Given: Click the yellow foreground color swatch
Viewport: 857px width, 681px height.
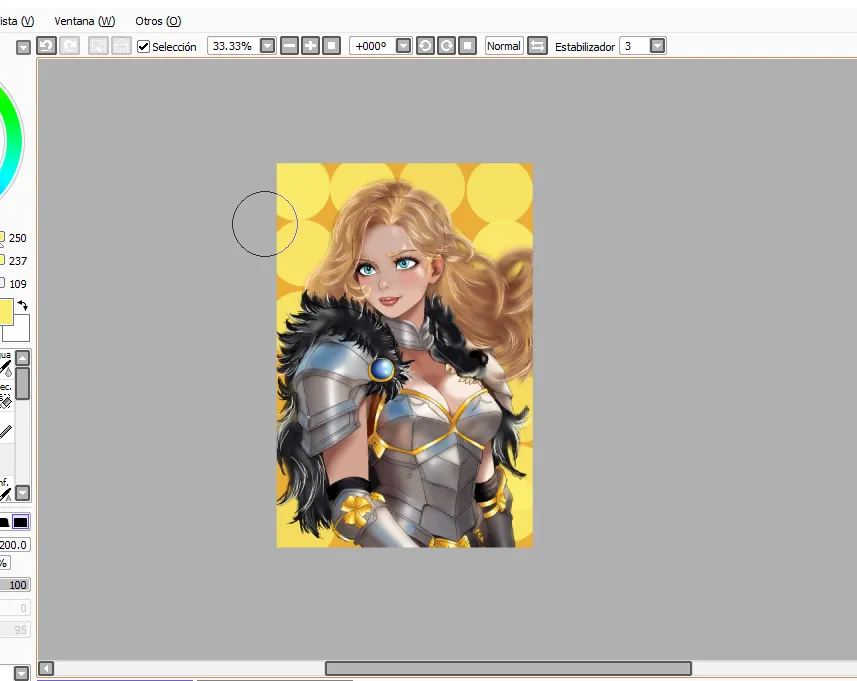Looking at the screenshot, I should [x=6, y=312].
